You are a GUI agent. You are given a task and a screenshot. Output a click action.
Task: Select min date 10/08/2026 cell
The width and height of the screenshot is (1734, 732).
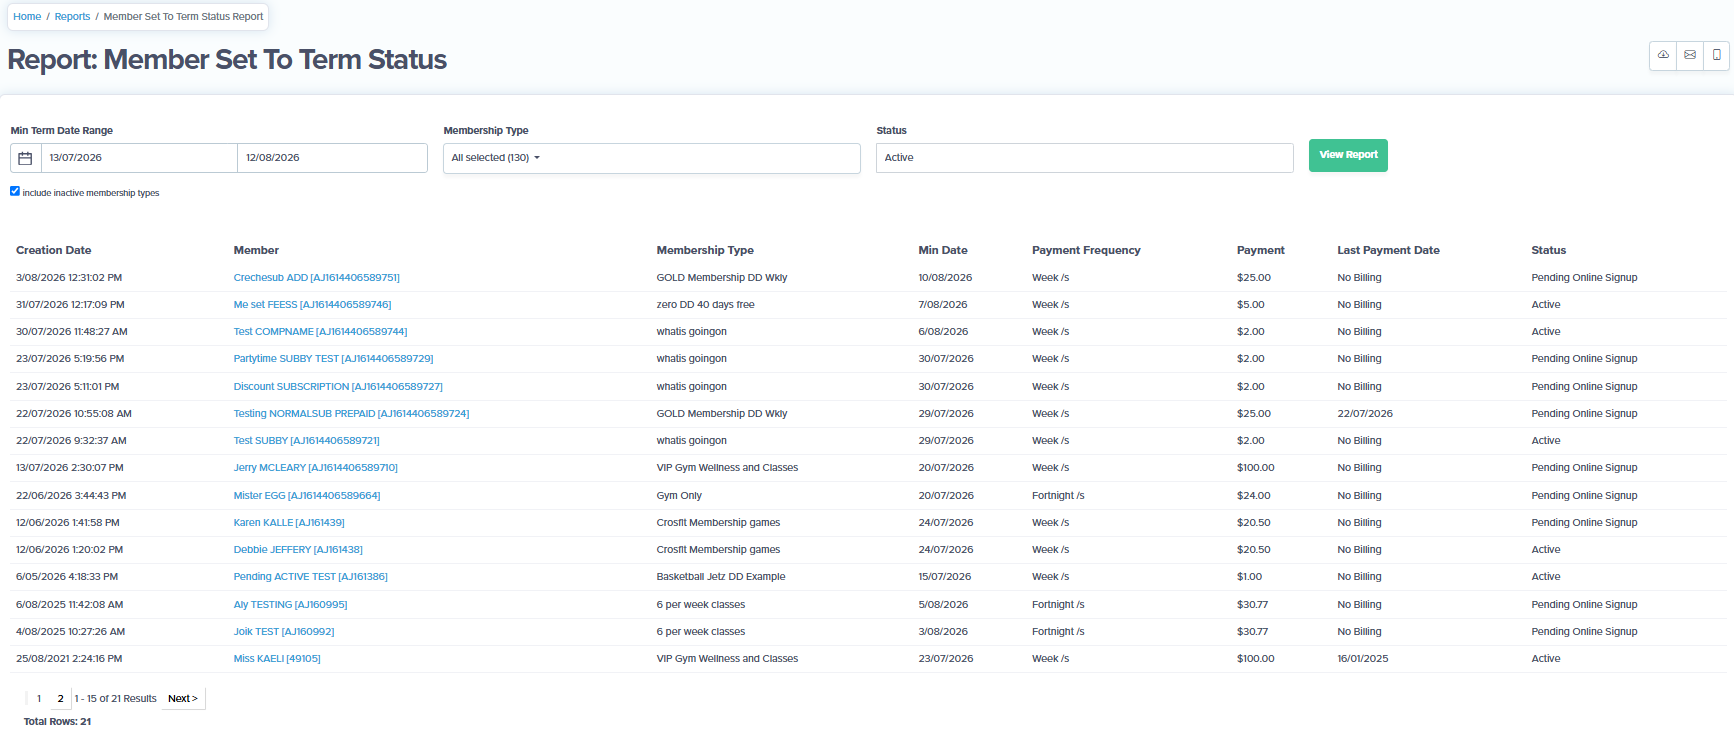click(945, 278)
